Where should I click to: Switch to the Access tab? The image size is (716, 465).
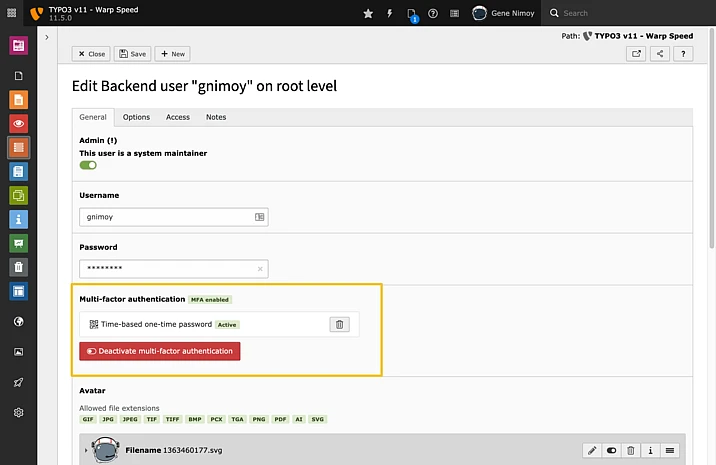(x=178, y=117)
